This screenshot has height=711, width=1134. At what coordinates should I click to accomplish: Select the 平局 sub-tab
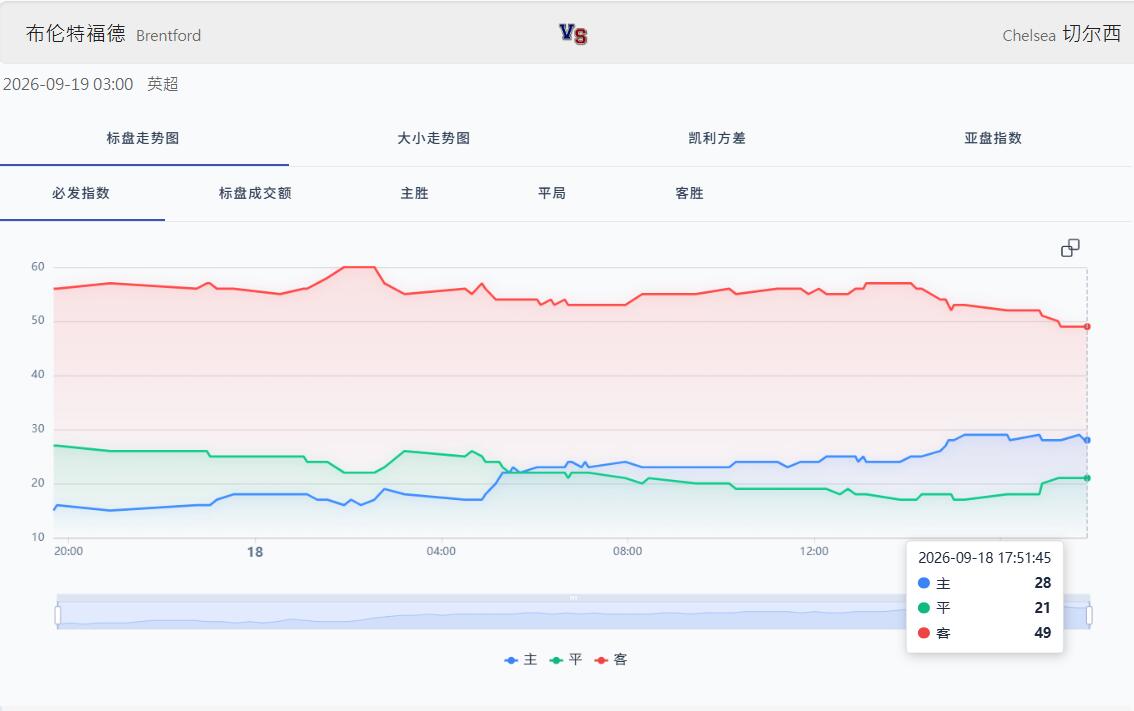click(552, 193)
